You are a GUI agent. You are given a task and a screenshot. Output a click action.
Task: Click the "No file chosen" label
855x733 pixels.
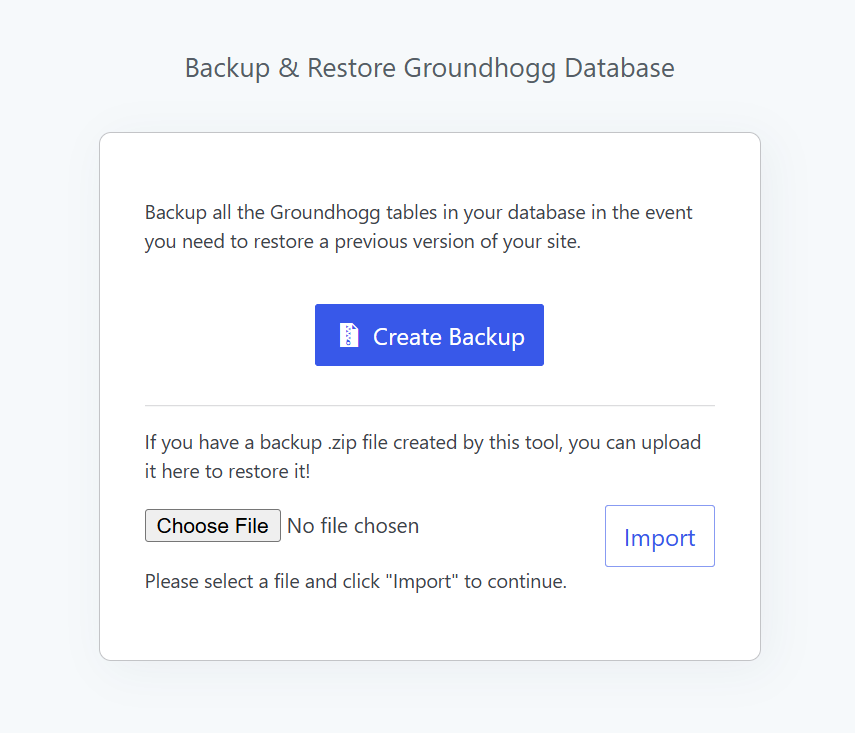353,526
